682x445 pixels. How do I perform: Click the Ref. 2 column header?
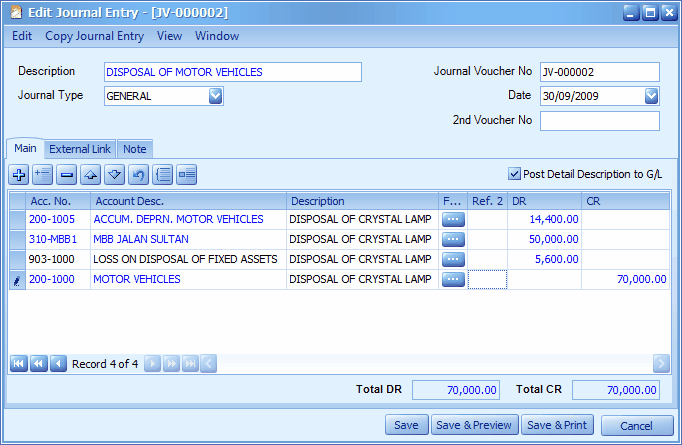coord(487,201)
